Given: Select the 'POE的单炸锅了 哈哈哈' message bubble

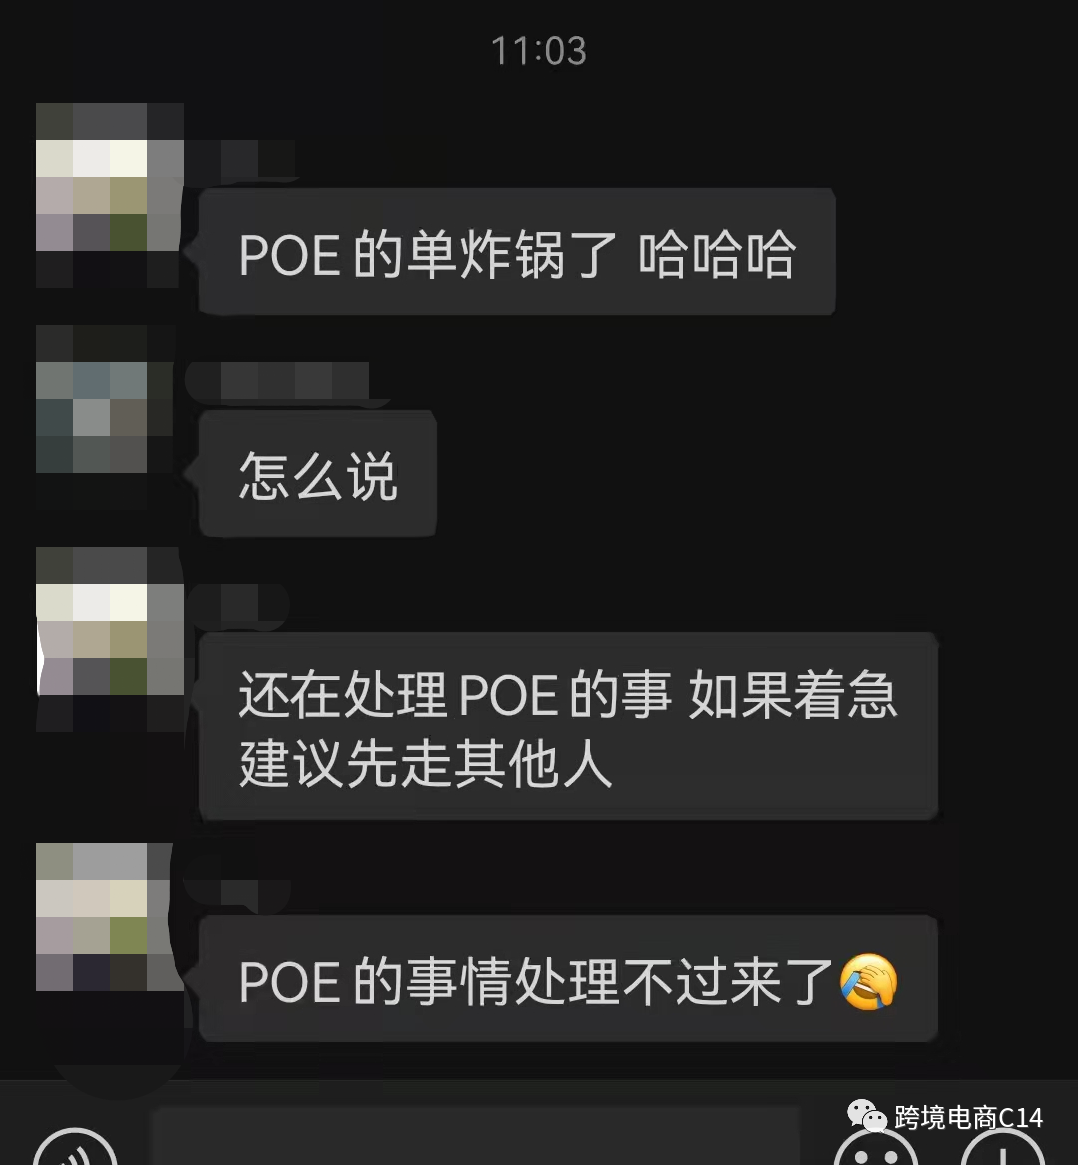Looking at the screenshot, I should pos(518,252).
